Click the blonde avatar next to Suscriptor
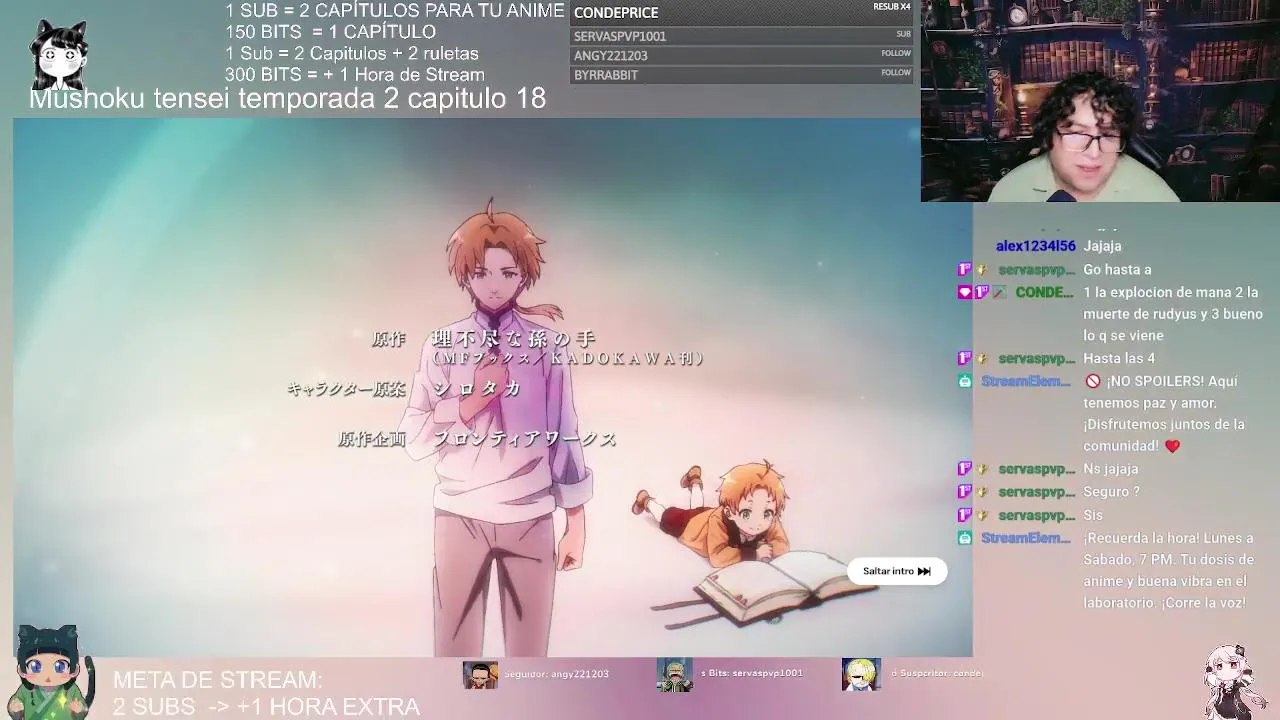The image size is (1280, 720). coord(860,675)
